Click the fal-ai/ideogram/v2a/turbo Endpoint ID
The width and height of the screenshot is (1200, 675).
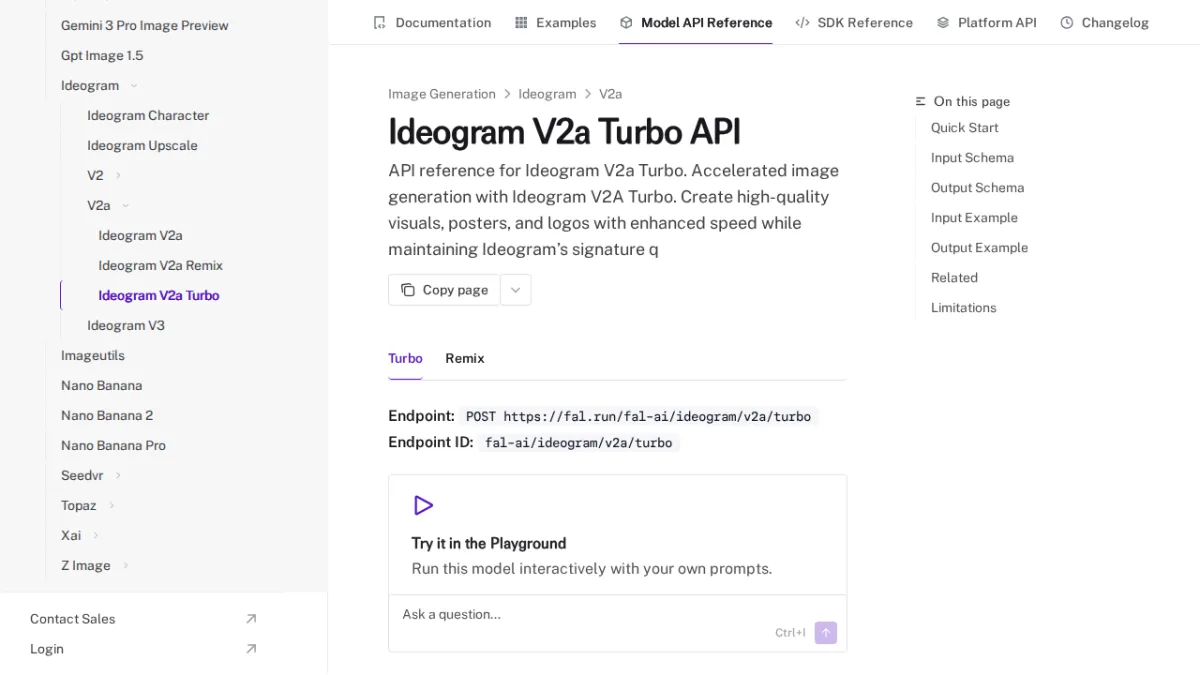click(x=578, y=443)
